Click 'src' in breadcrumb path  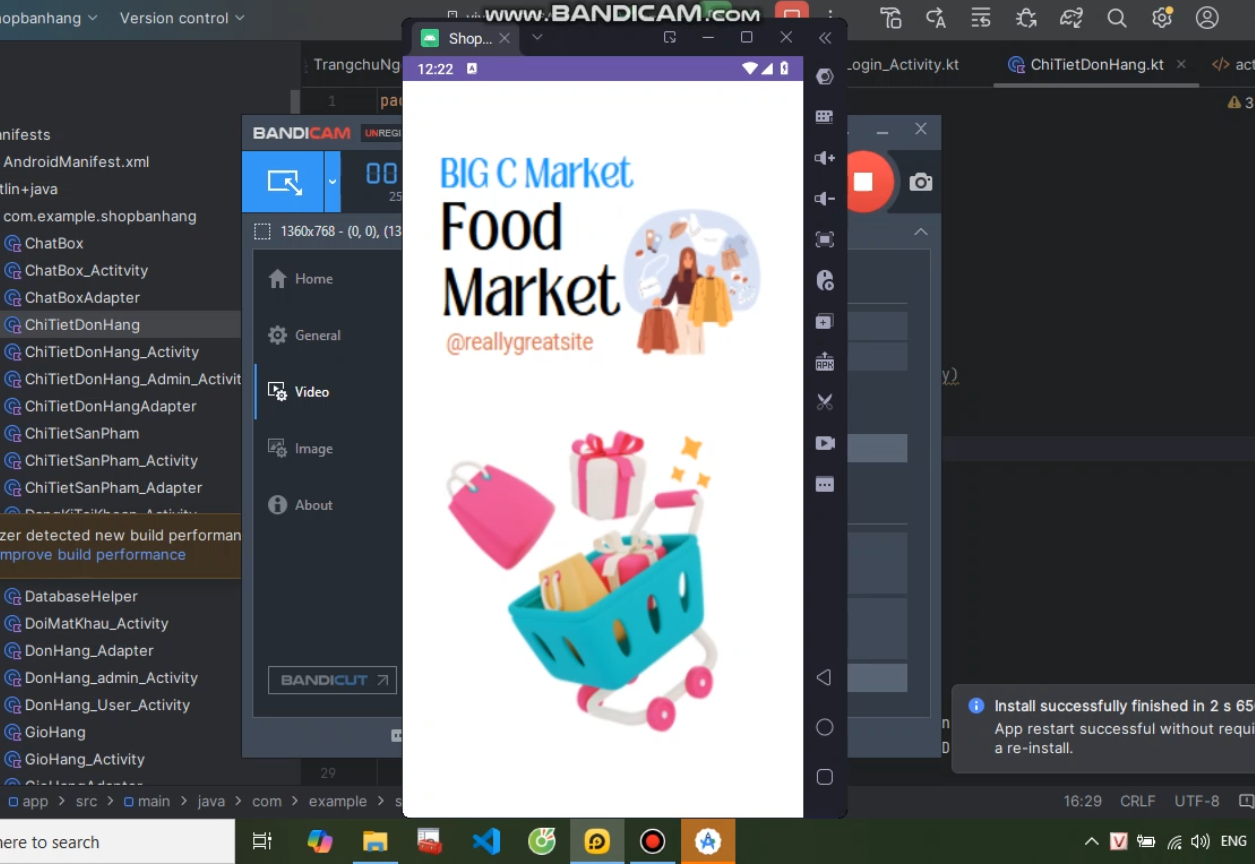[x=87, y=801]
